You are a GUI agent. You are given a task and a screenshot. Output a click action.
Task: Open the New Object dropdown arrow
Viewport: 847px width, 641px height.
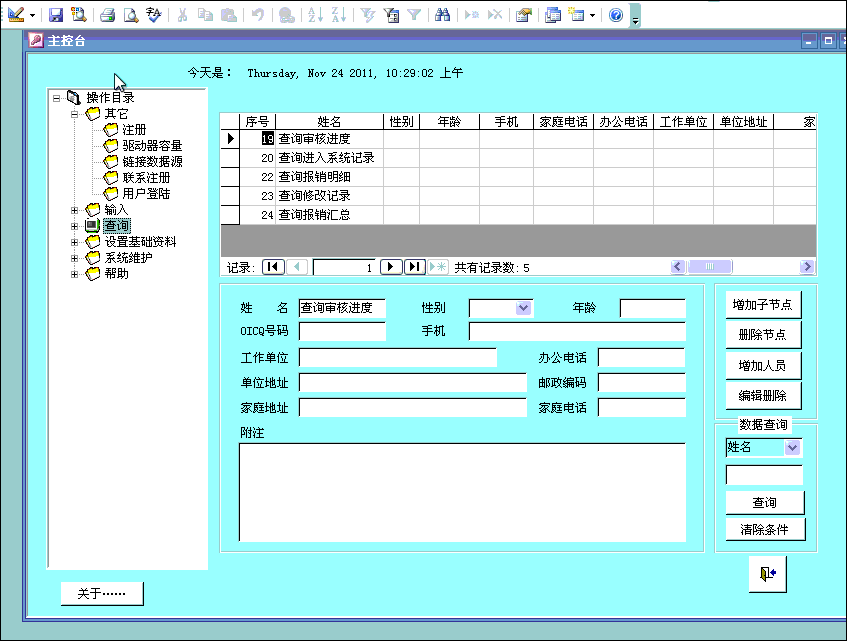[593, 15]
